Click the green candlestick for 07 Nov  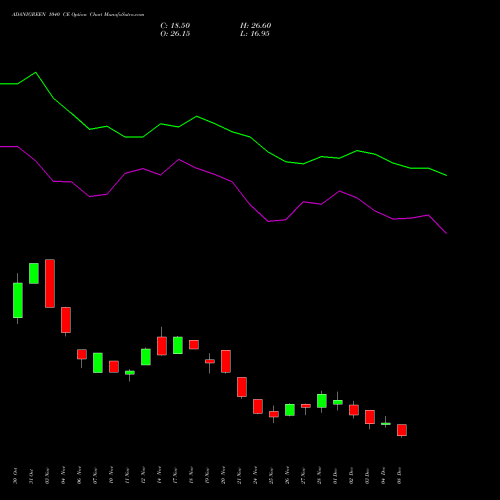pyautogui.click(x=98, y=363)
